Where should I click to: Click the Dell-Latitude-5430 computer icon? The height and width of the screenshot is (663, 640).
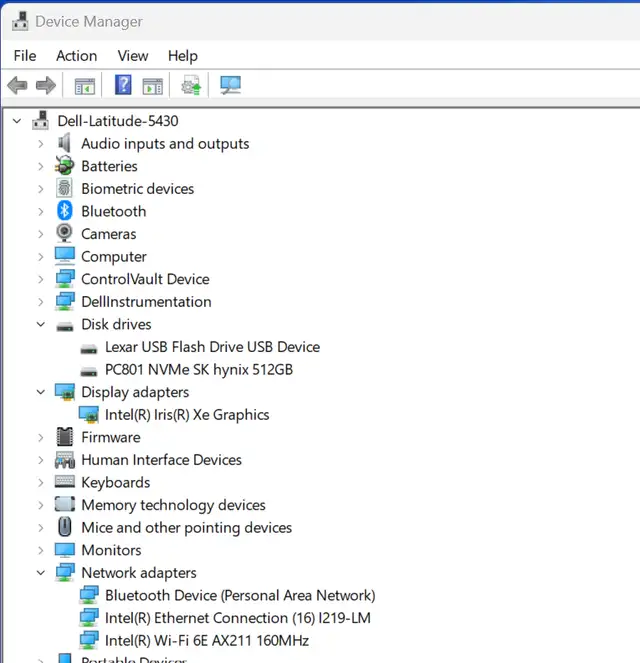pos(41,120)
